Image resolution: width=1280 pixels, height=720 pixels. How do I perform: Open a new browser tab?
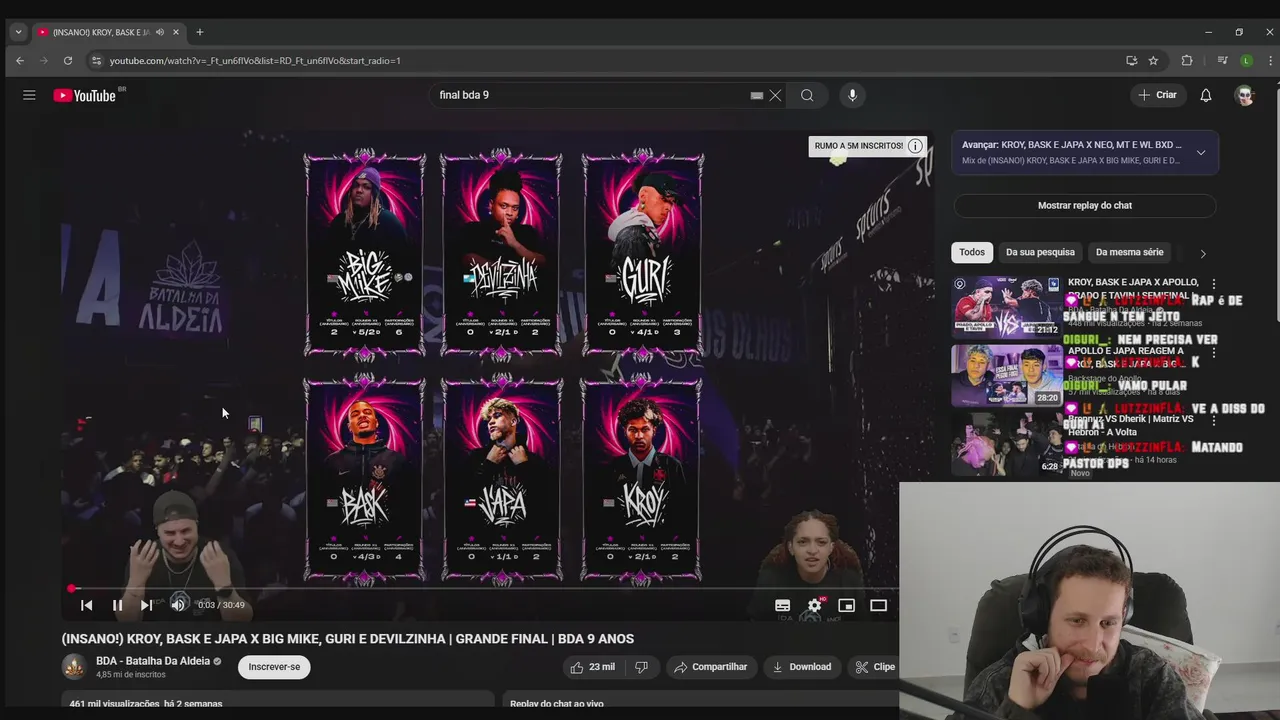point(199,32)
